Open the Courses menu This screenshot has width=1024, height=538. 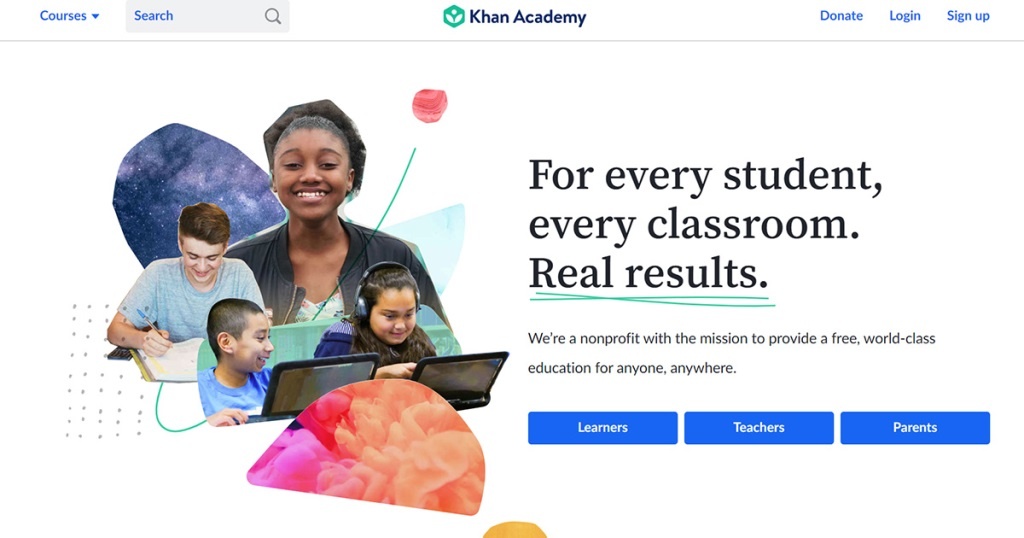coord(69,16)
